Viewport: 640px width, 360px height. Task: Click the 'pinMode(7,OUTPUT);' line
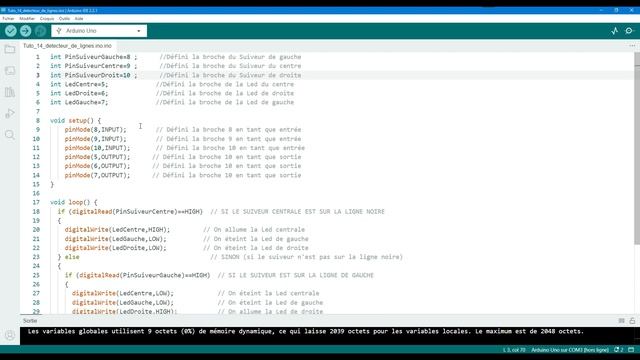point(97,175)
